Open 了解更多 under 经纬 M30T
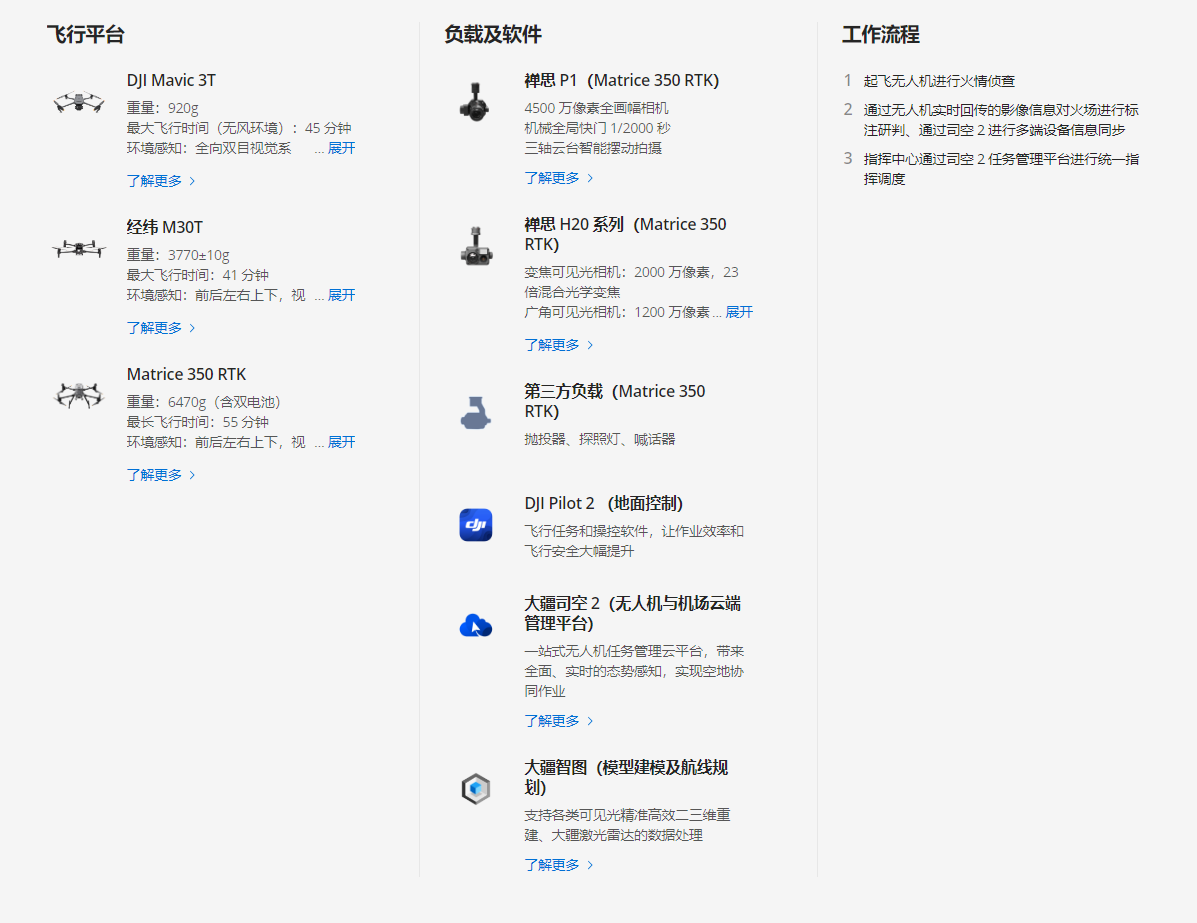Image resolution: width=1197 pixels, height=923 pixels. point(160,328)
